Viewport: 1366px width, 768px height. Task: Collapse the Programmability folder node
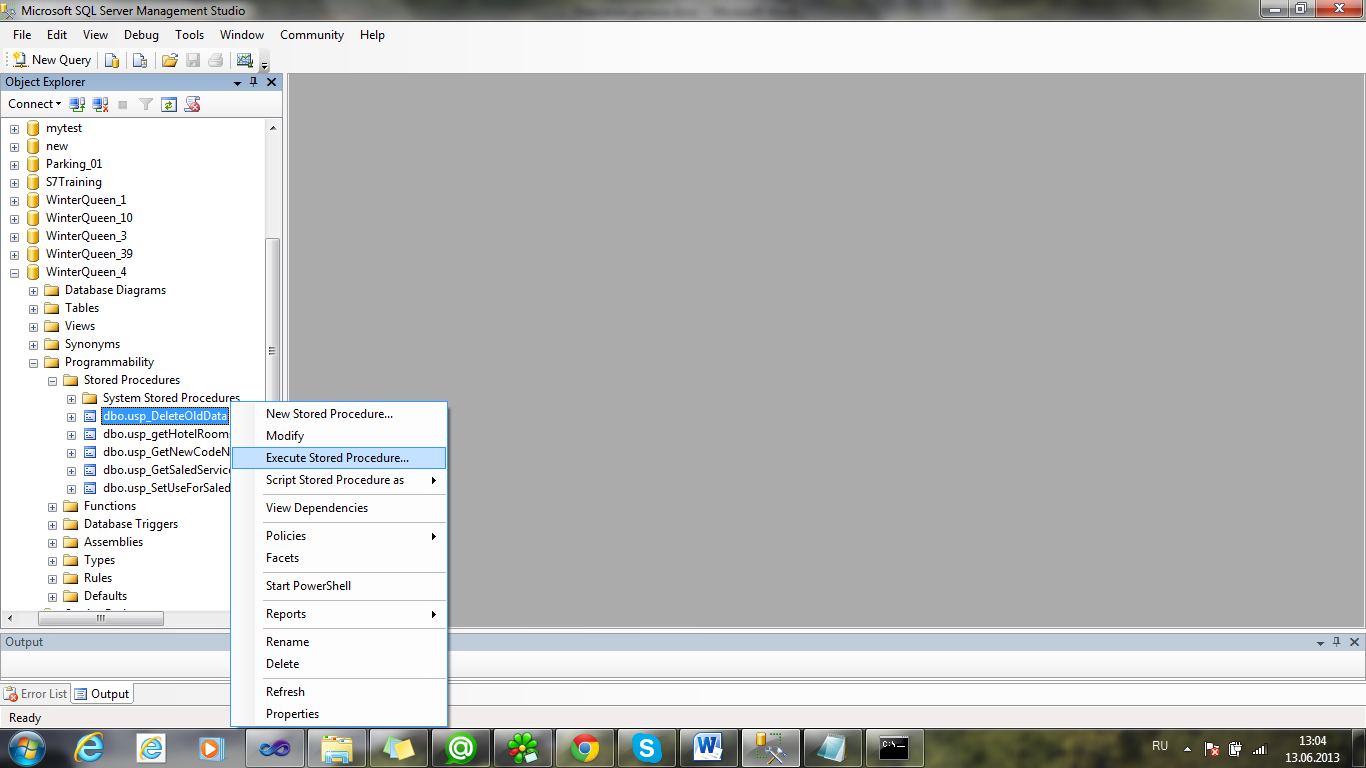click(x=34, y=362)
